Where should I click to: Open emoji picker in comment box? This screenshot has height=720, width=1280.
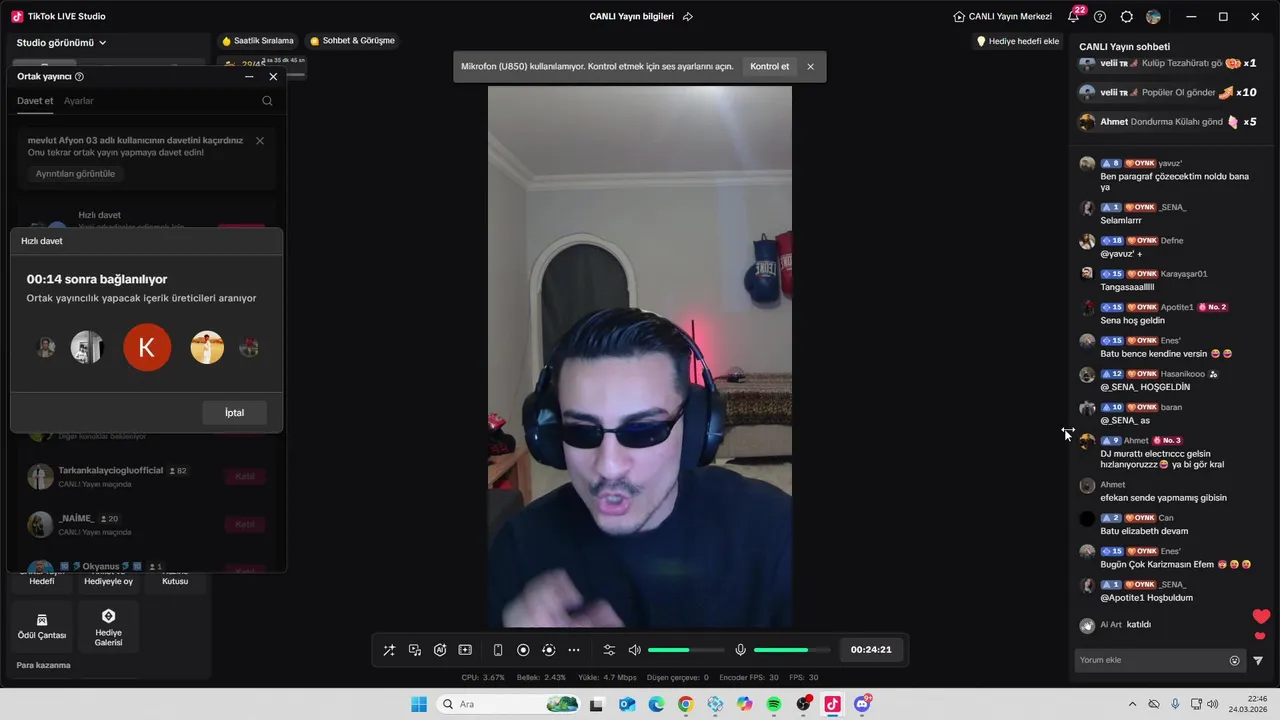click(x=1234, y=660)
